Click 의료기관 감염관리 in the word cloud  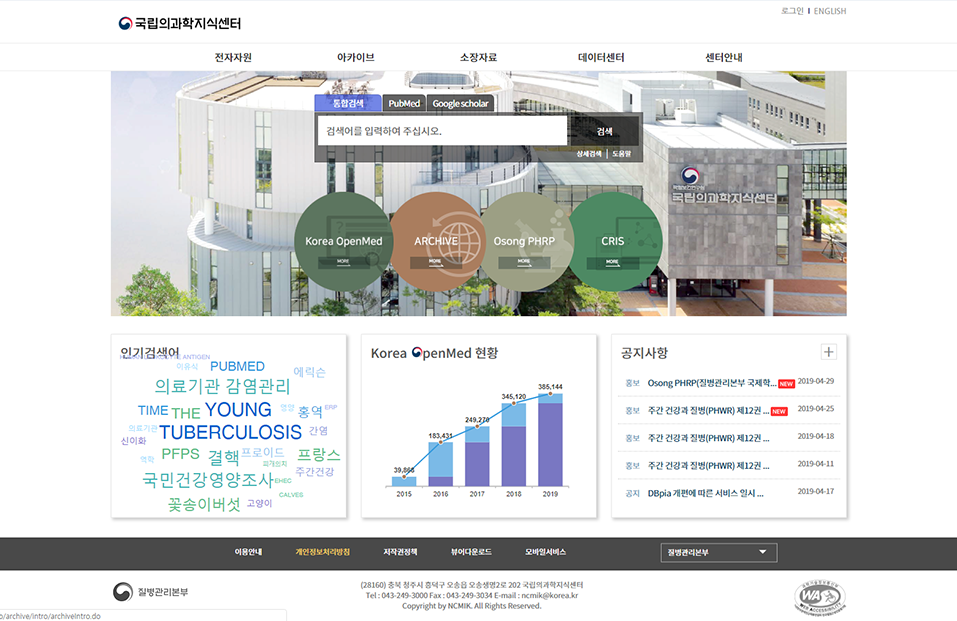pyautogui.click(x=222, y=387)
